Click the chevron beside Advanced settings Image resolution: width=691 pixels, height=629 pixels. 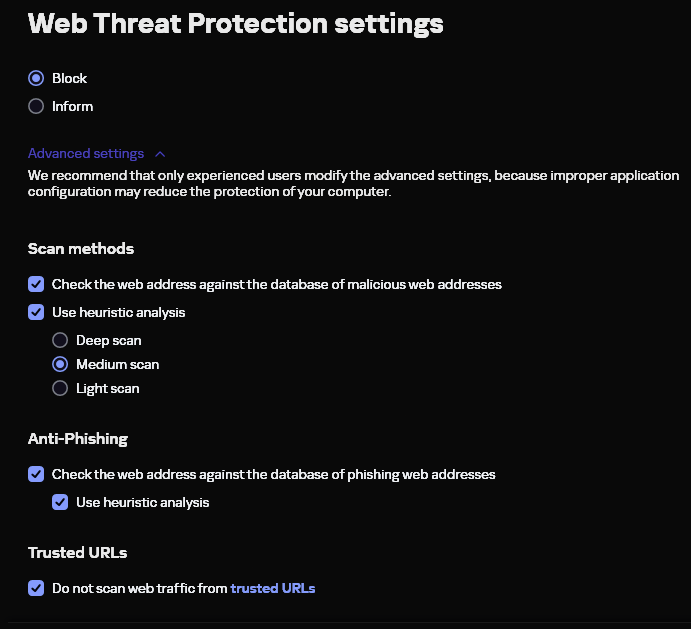pos(160,154)
